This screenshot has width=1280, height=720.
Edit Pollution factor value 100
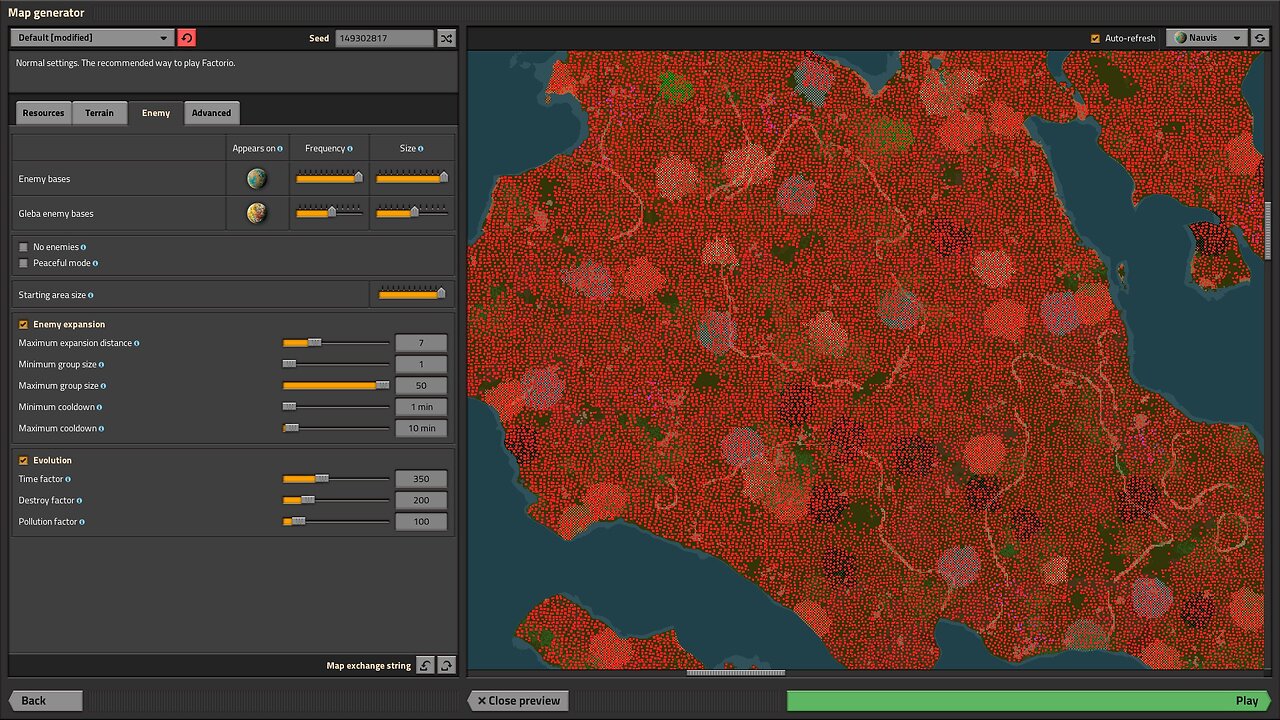click(x=421, y=522)
